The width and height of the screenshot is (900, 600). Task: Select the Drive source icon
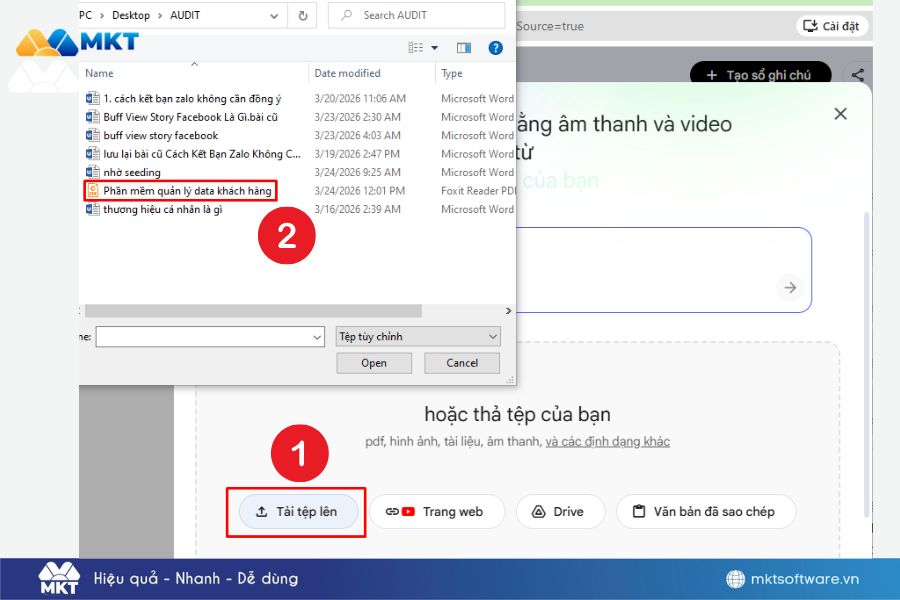[x=539, y=511]
